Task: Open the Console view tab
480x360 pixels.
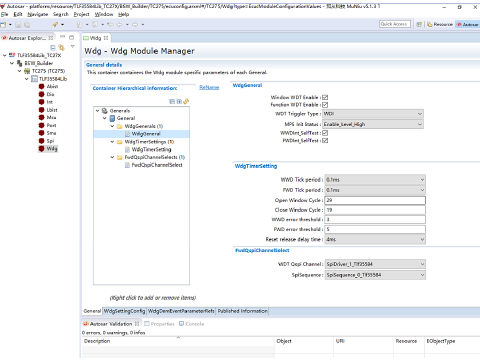Action: (192, 324)
